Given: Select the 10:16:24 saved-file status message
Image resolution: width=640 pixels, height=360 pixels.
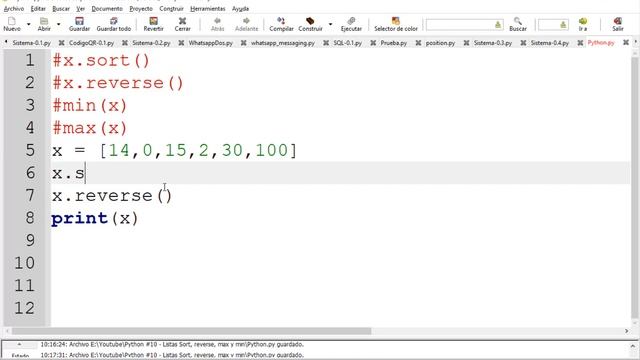Looking at the screenshot, I should coord(172,344).
